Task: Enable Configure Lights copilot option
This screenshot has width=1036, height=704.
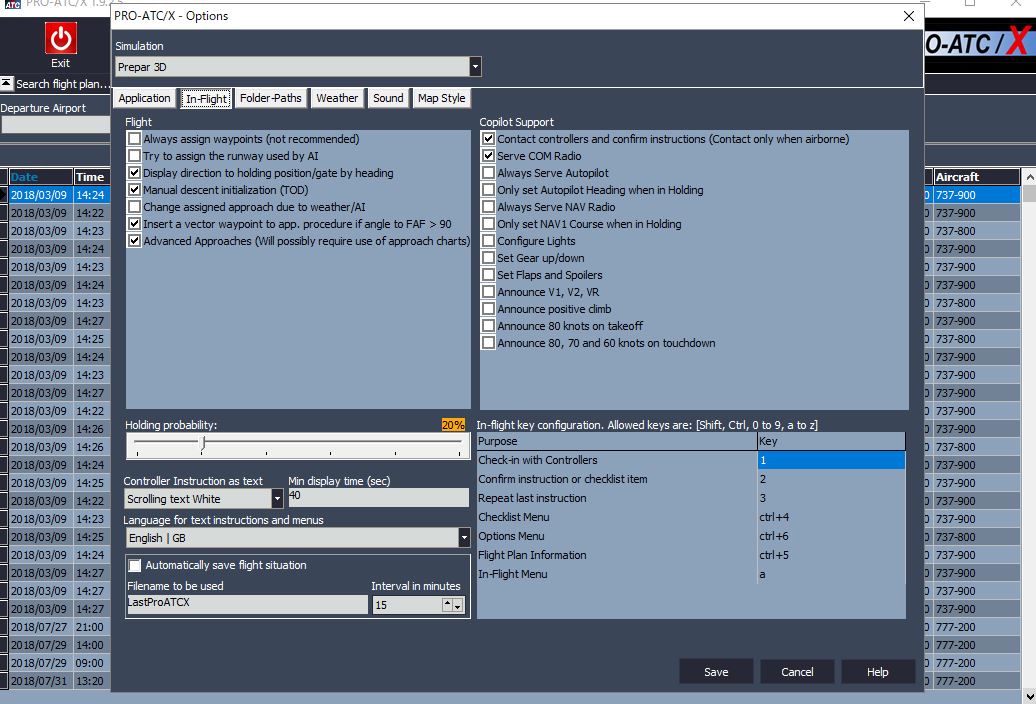Action: pyautogui.click(x=488, y=241)
